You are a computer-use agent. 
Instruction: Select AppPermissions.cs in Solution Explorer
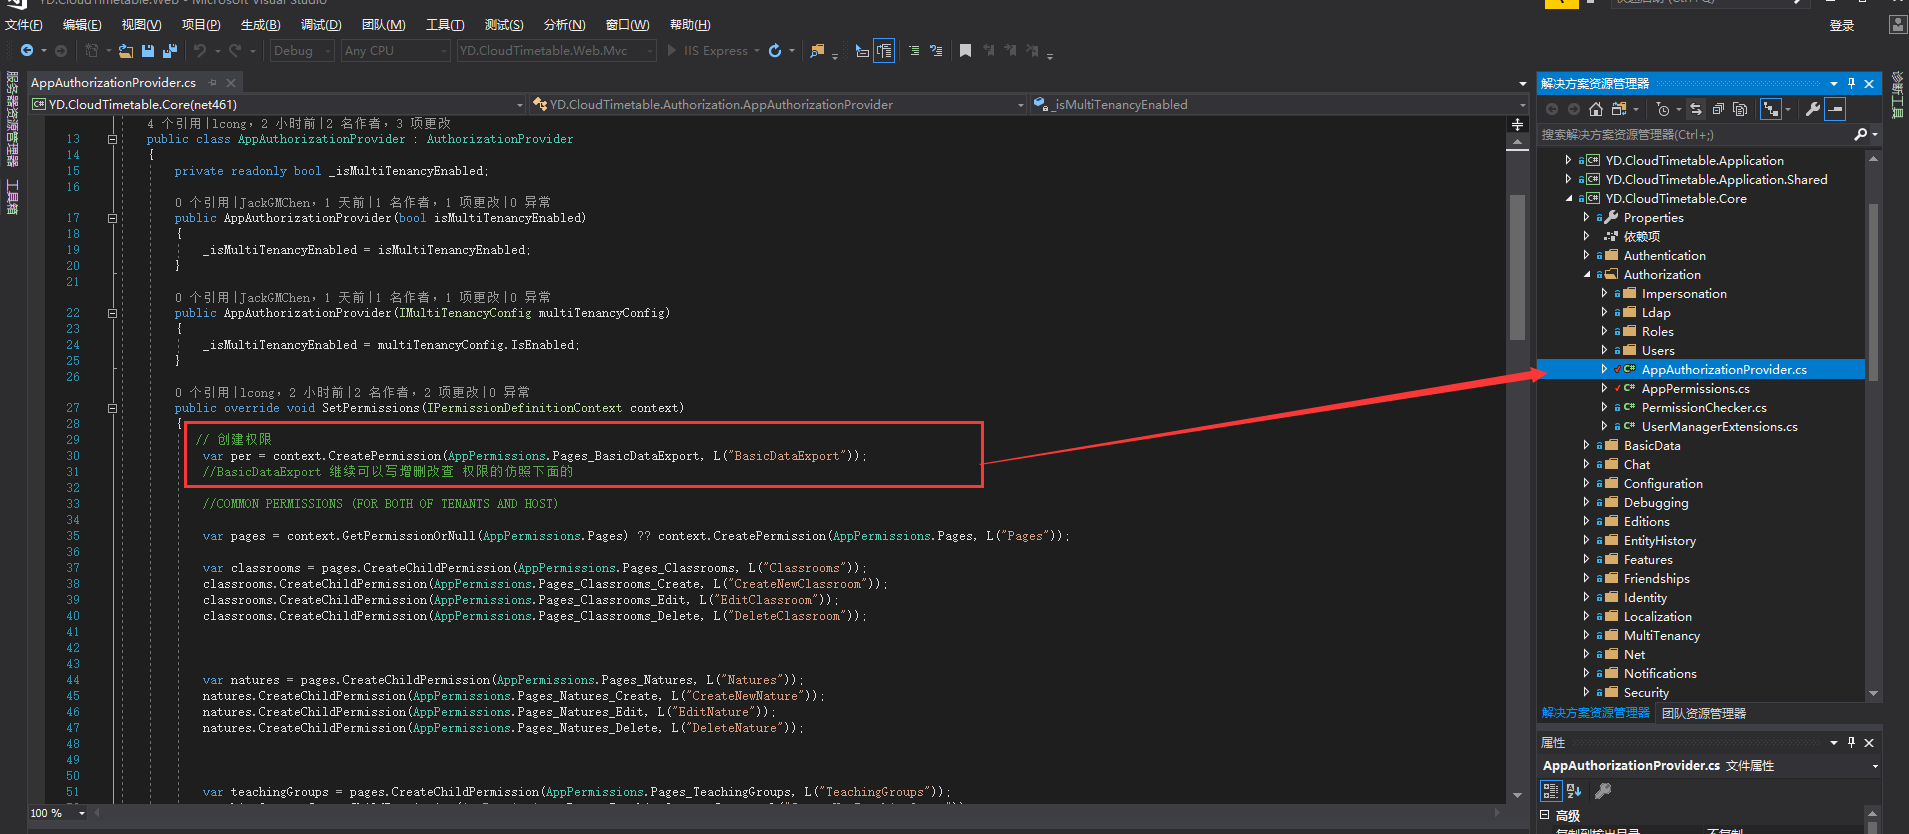coord(1695,388)
